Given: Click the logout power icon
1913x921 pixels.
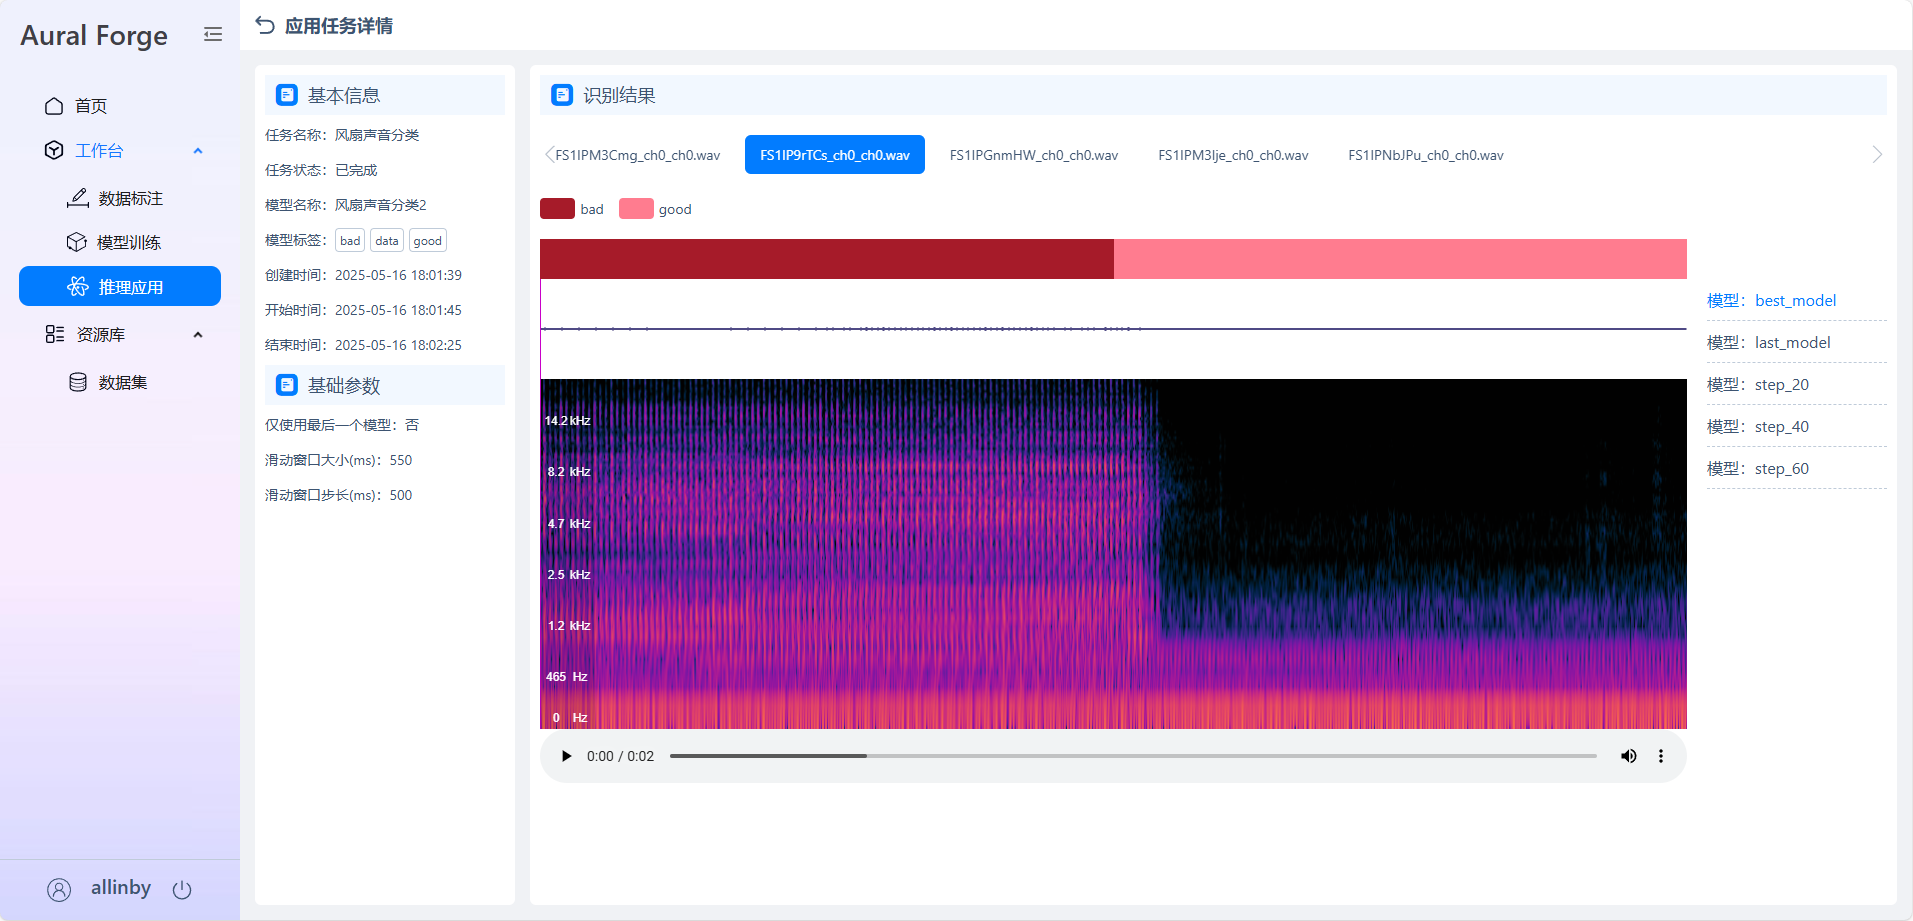Looking at the screenshot, I should tap(182, 889).
